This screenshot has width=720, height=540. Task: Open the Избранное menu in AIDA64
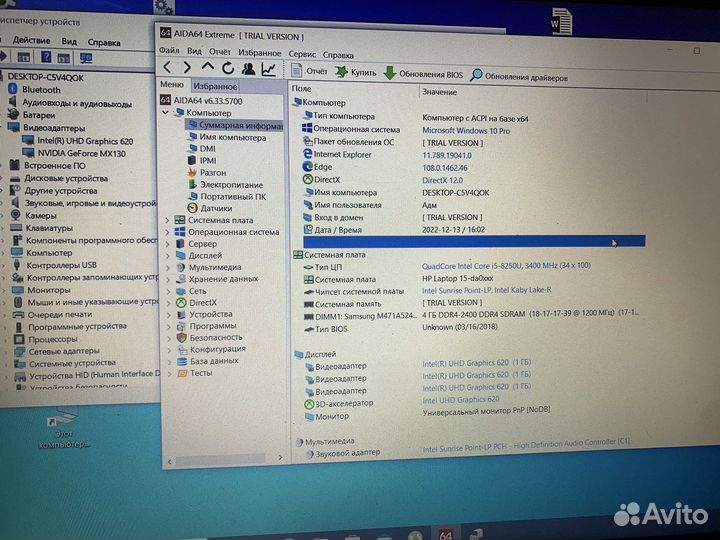point(259,53)
